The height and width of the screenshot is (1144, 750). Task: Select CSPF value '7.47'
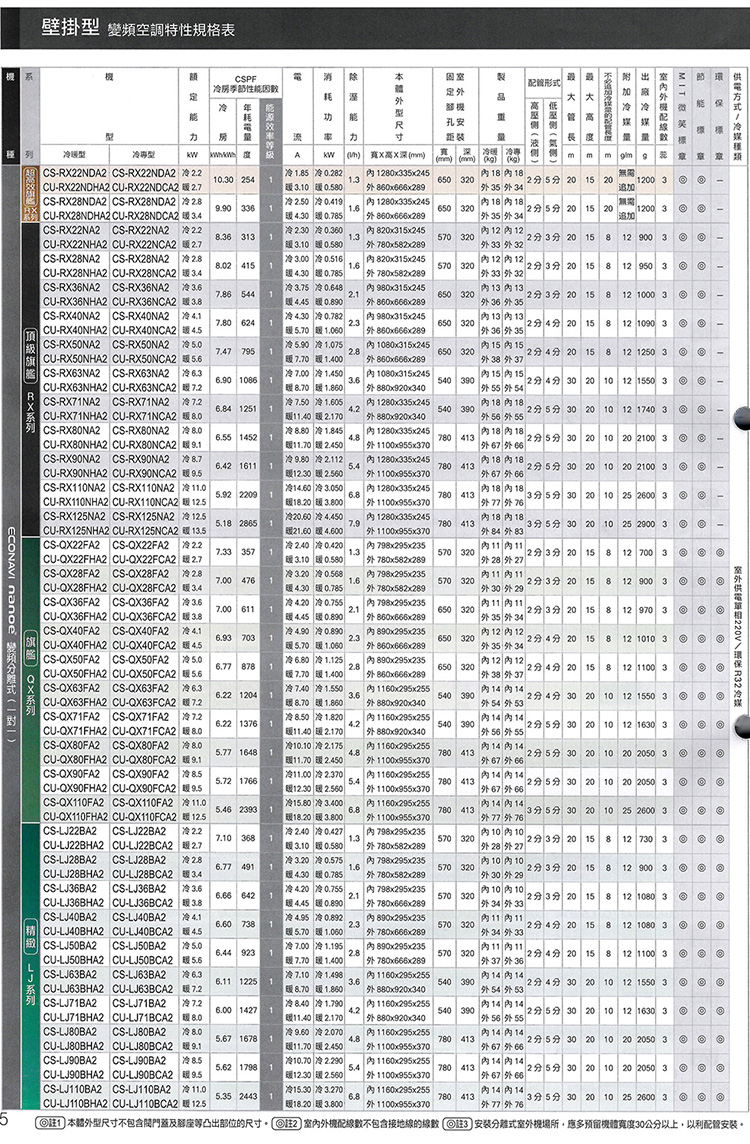(x=223, y=352)
